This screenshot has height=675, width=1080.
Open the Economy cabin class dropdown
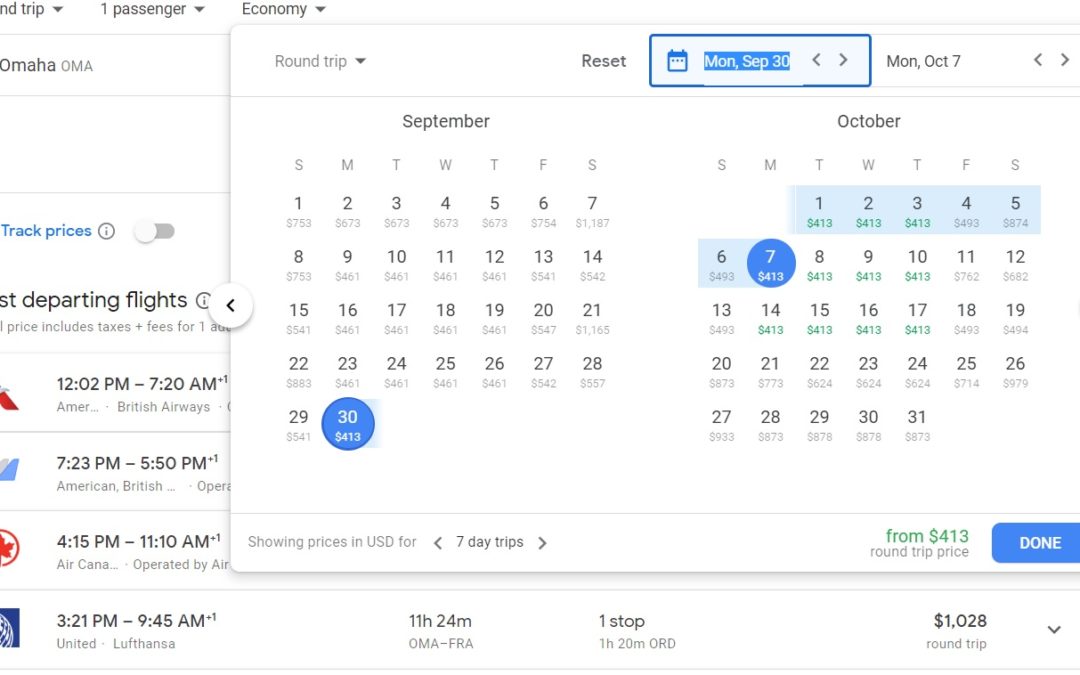[283, 9]
